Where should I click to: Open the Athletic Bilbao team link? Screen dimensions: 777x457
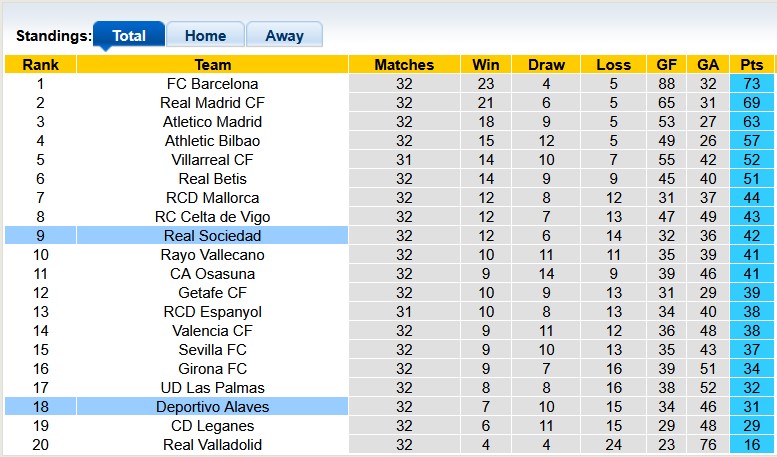(212, 141)
